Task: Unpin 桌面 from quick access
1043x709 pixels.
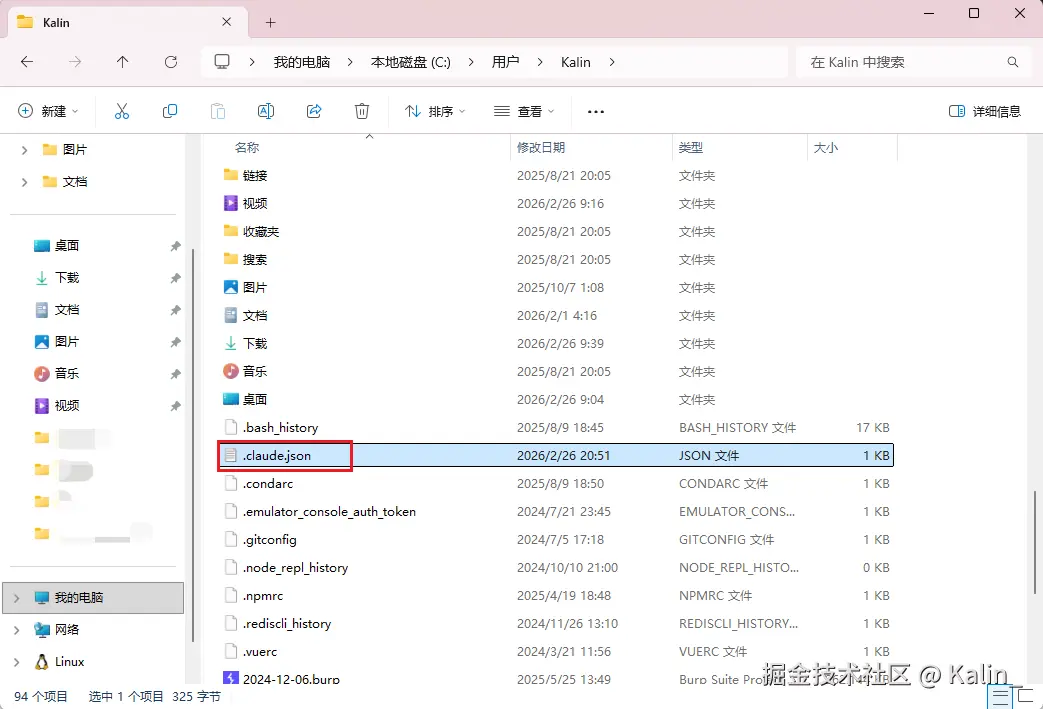Action: pos(175,246)
